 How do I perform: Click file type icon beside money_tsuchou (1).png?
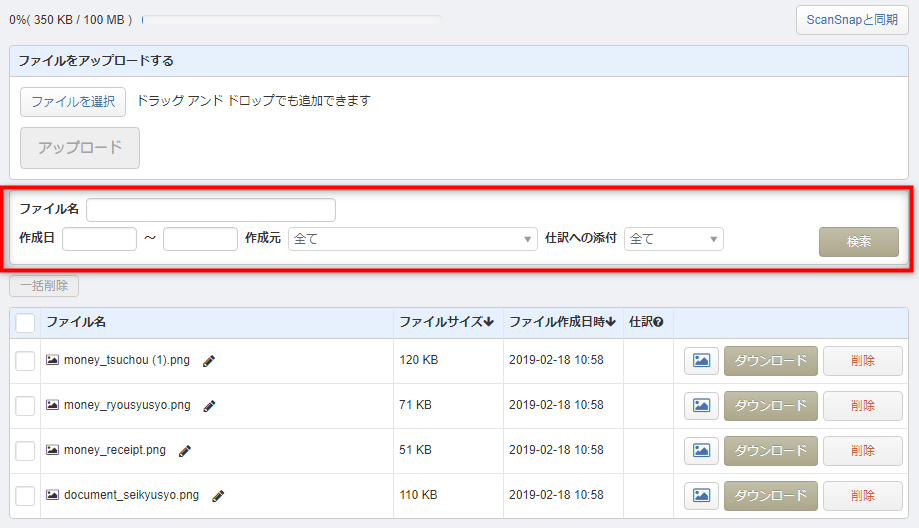tap(52, 360)
